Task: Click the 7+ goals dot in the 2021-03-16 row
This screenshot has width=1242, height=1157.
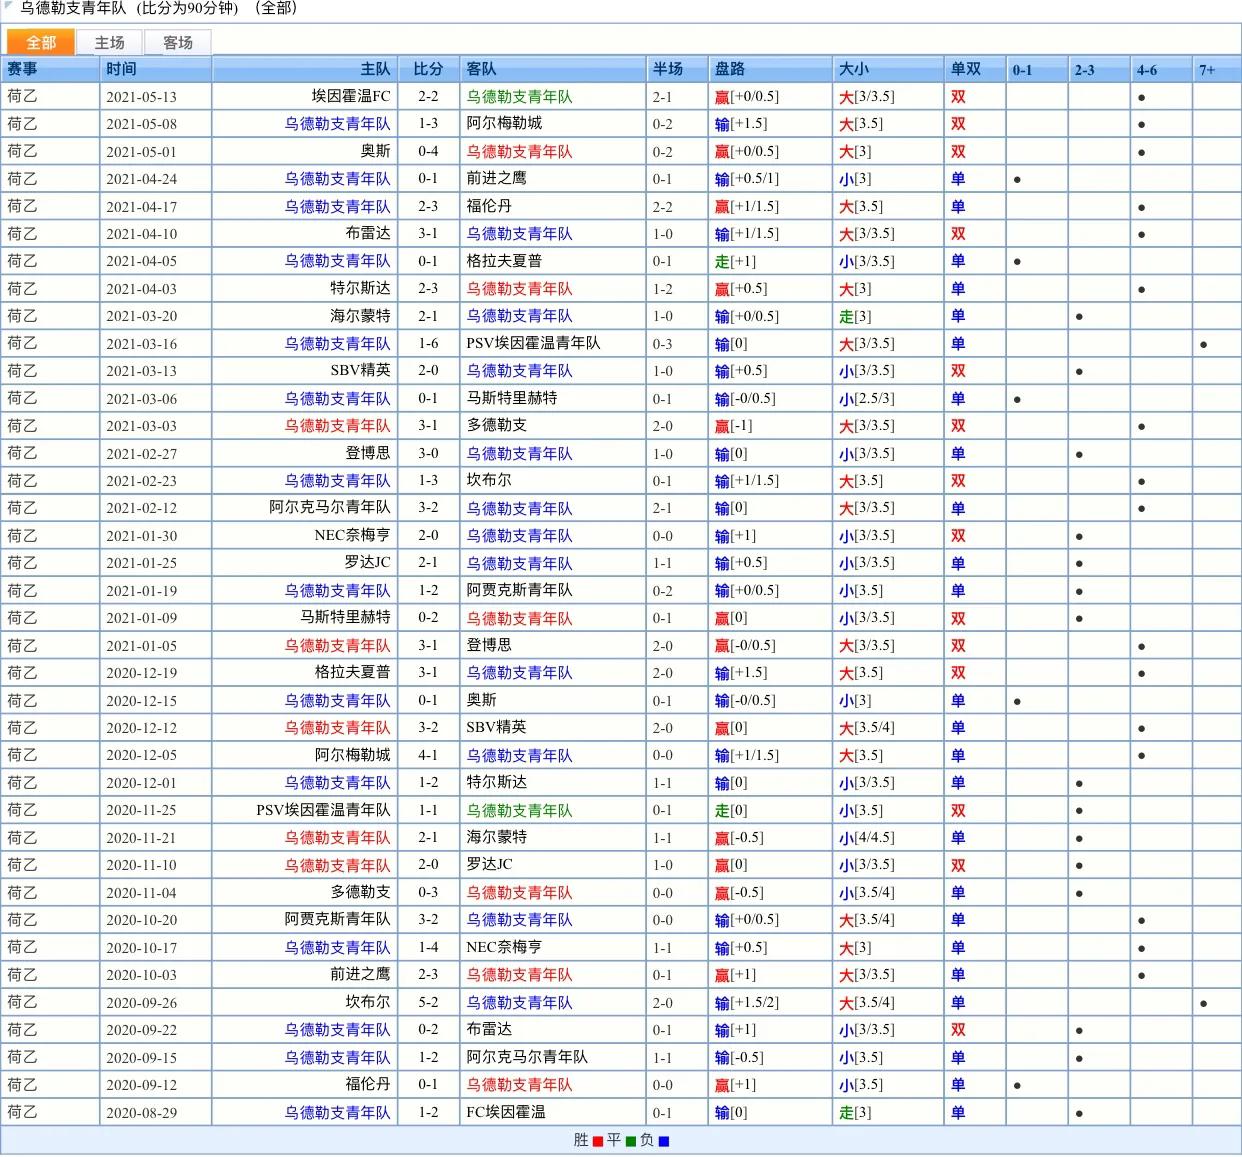Action: [x=1203, y=344]
